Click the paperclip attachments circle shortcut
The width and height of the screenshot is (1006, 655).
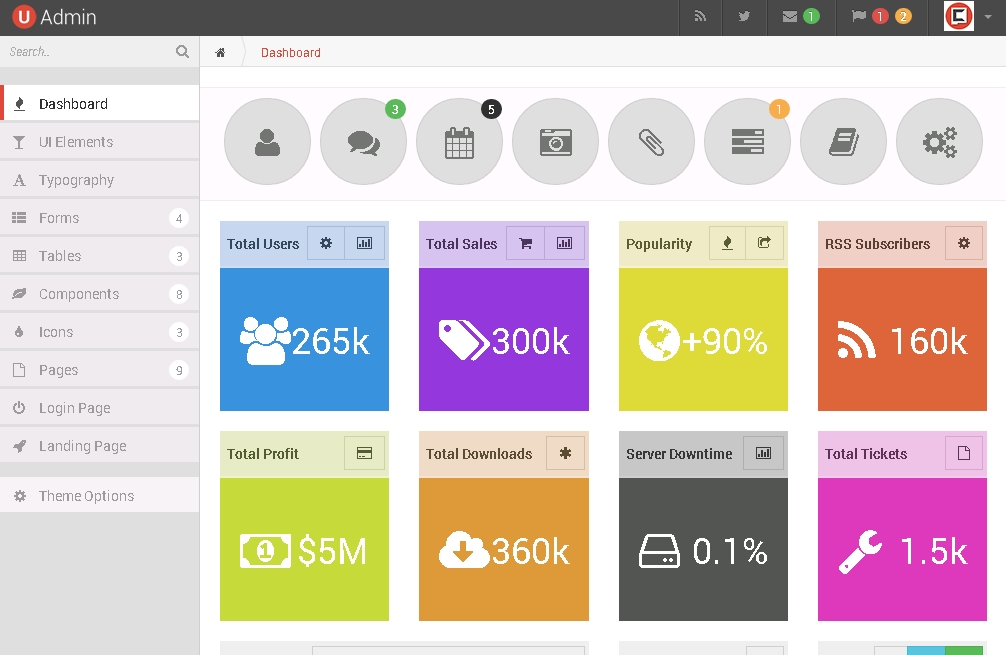tap(651, 142)
